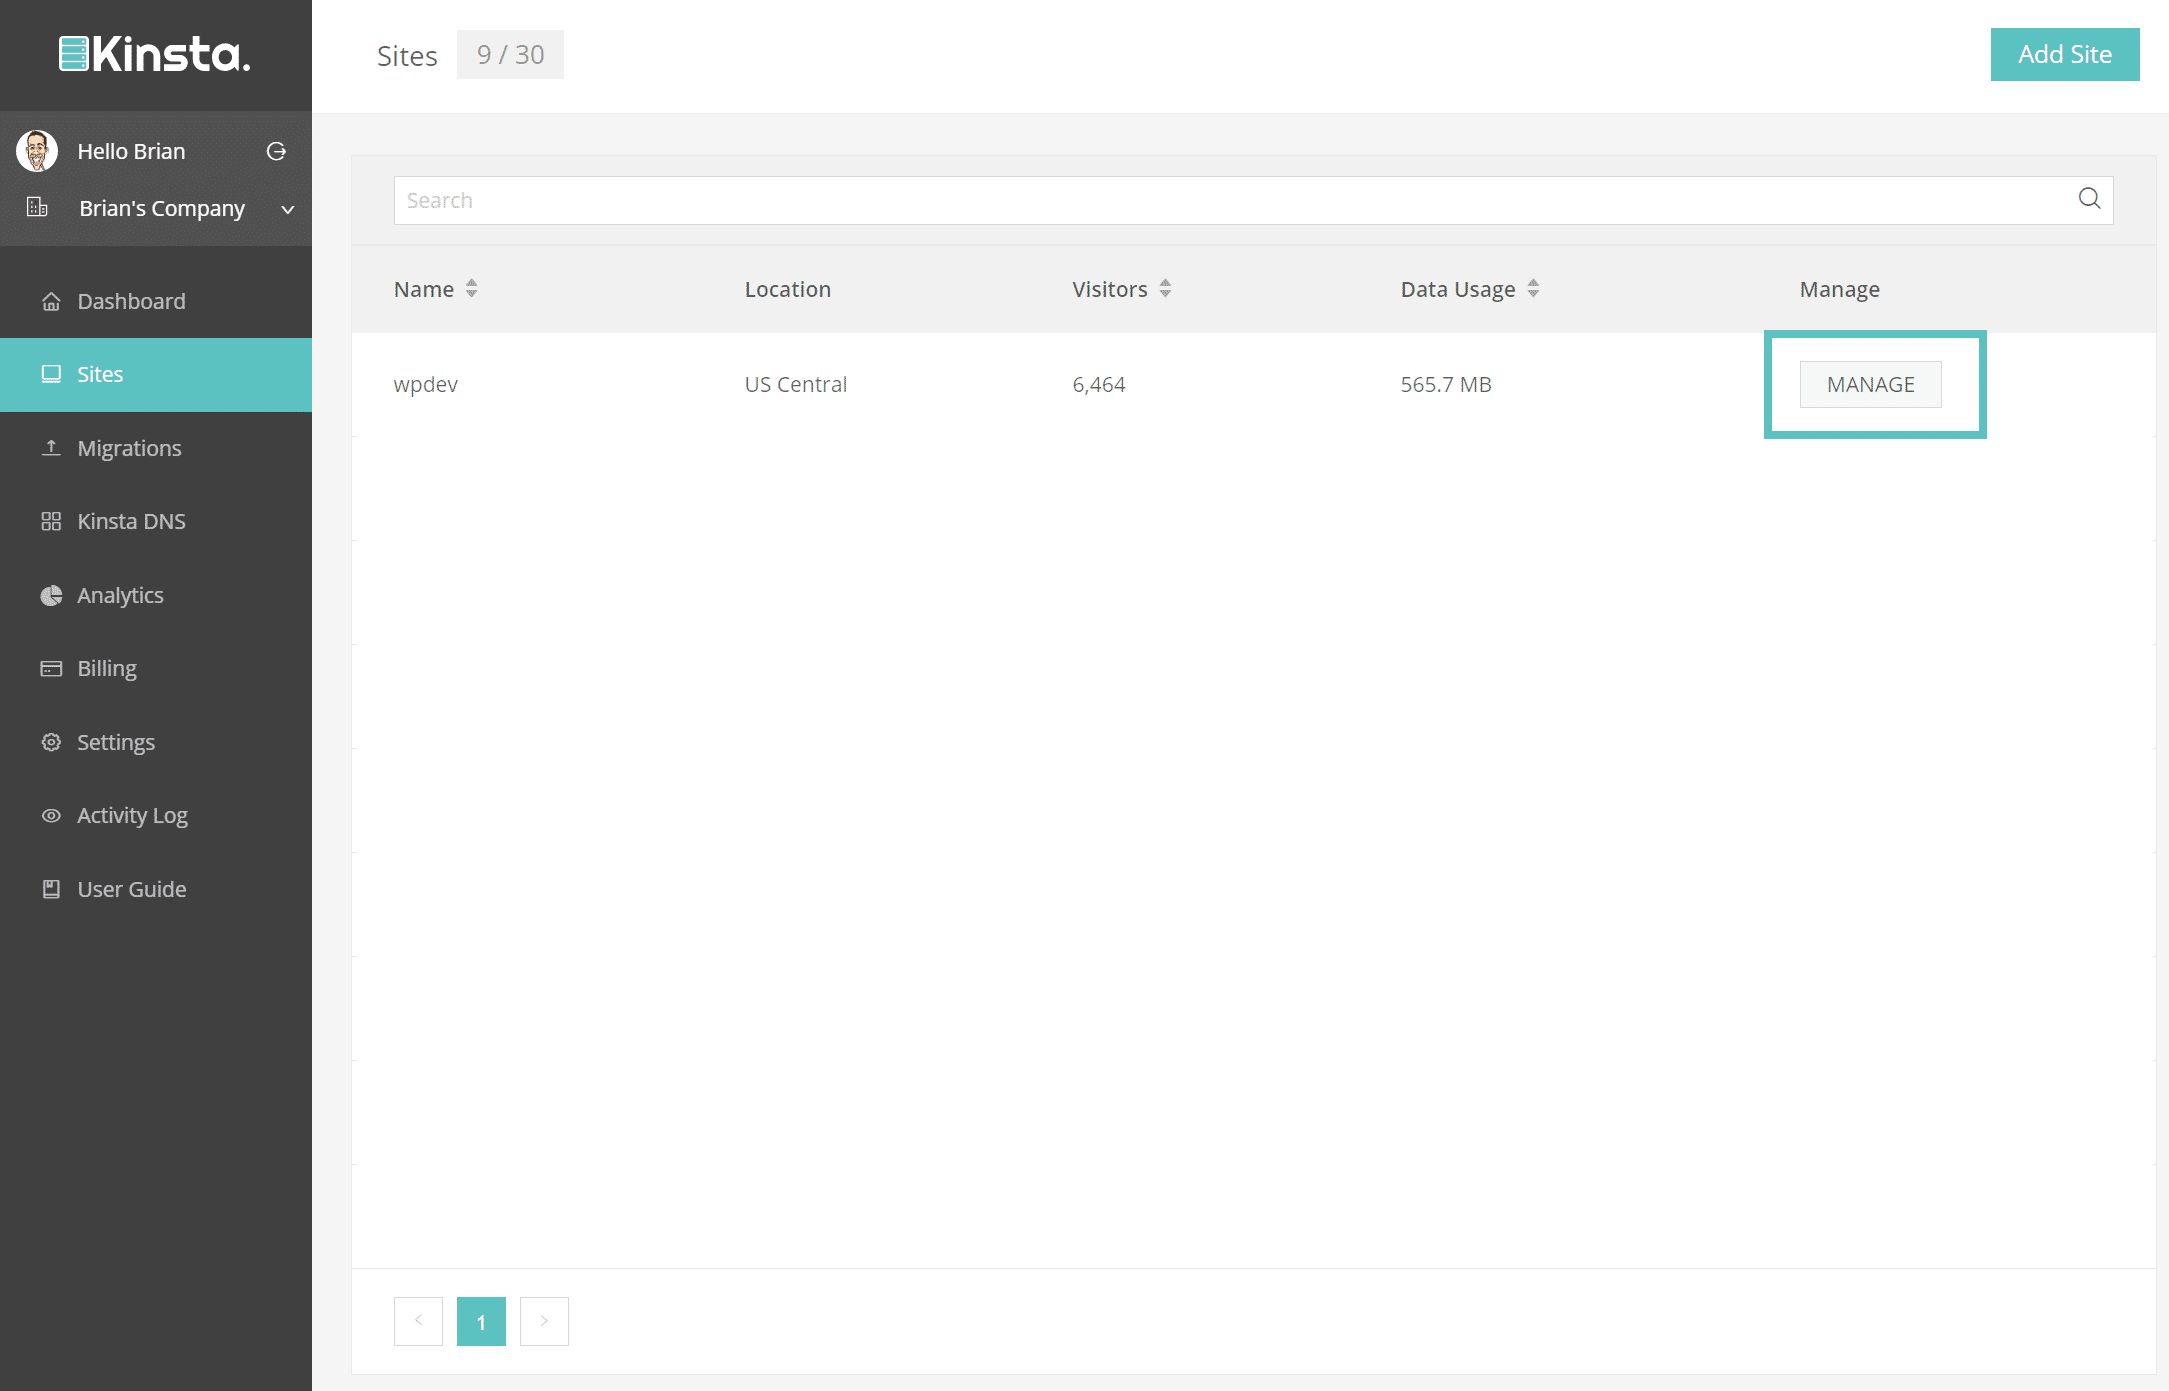Click the Analytics pie chart icon

pos(51,595)
